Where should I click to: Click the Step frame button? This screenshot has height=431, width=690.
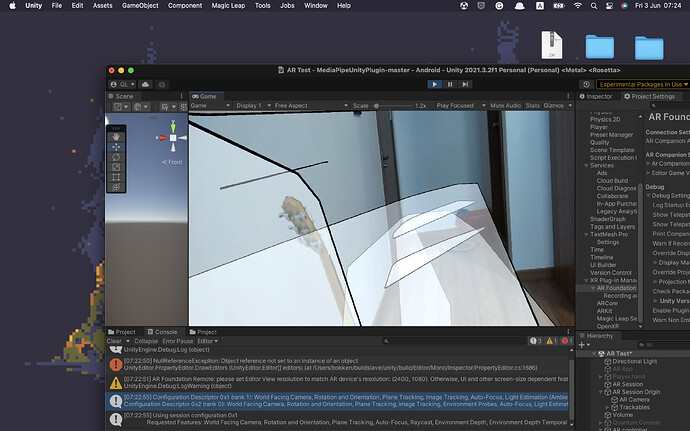(x=465, y=85)
